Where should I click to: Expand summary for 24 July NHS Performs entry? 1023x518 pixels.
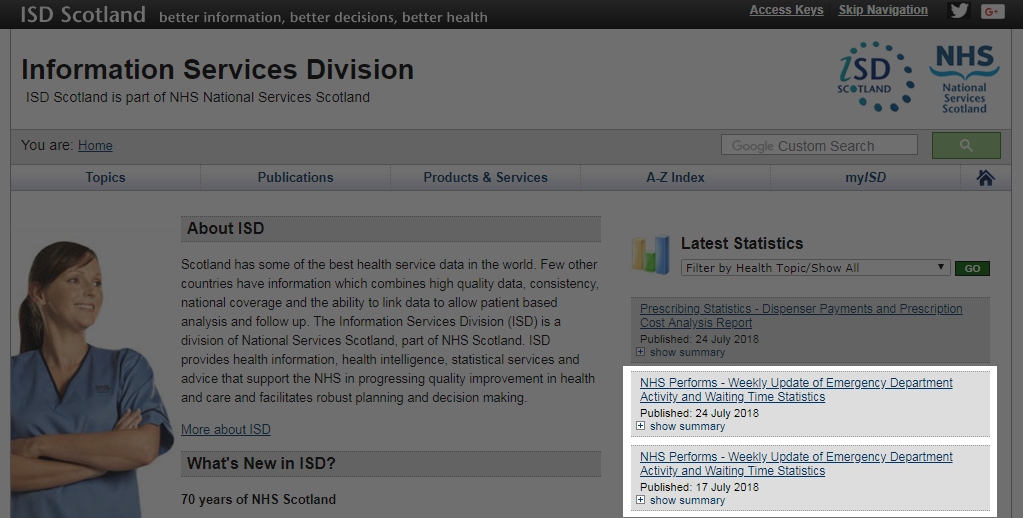coord(682,426)
